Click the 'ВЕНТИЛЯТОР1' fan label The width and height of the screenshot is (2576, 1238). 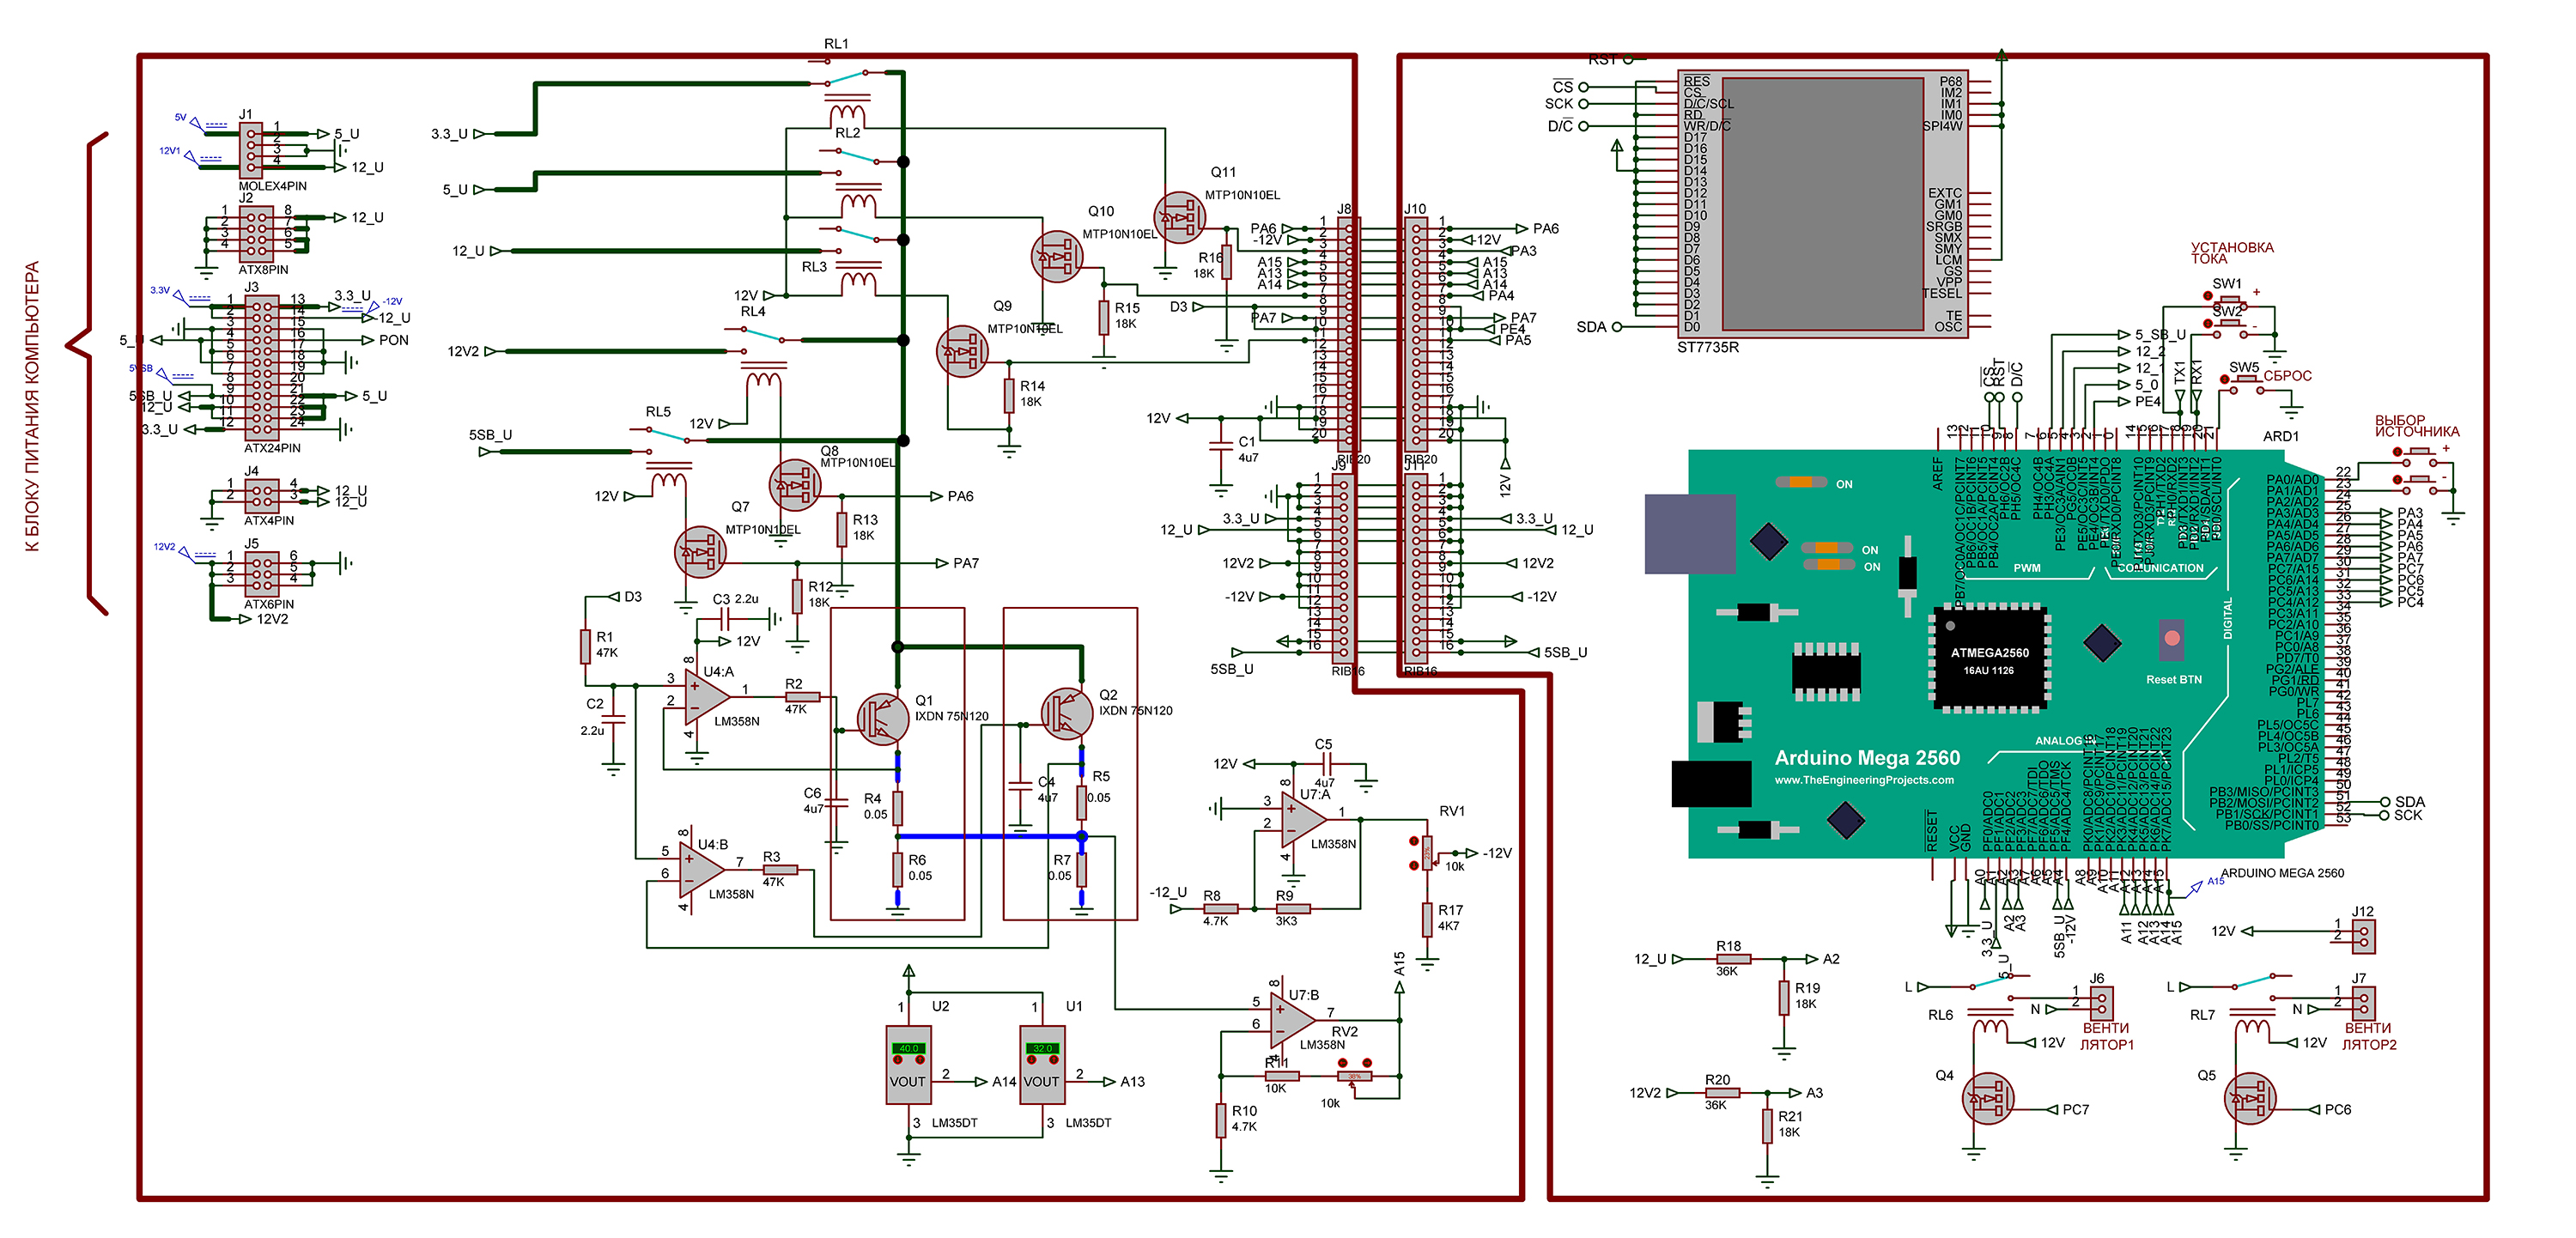click(2107, 1036)
